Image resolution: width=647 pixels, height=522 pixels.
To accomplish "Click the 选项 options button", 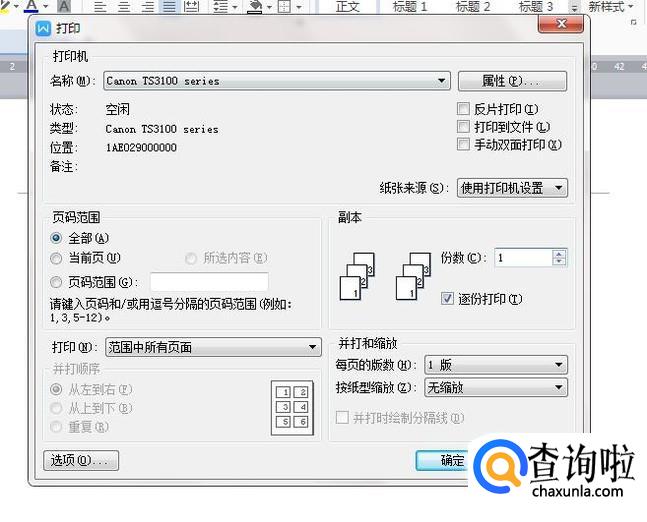I will (x=81, y=460).
